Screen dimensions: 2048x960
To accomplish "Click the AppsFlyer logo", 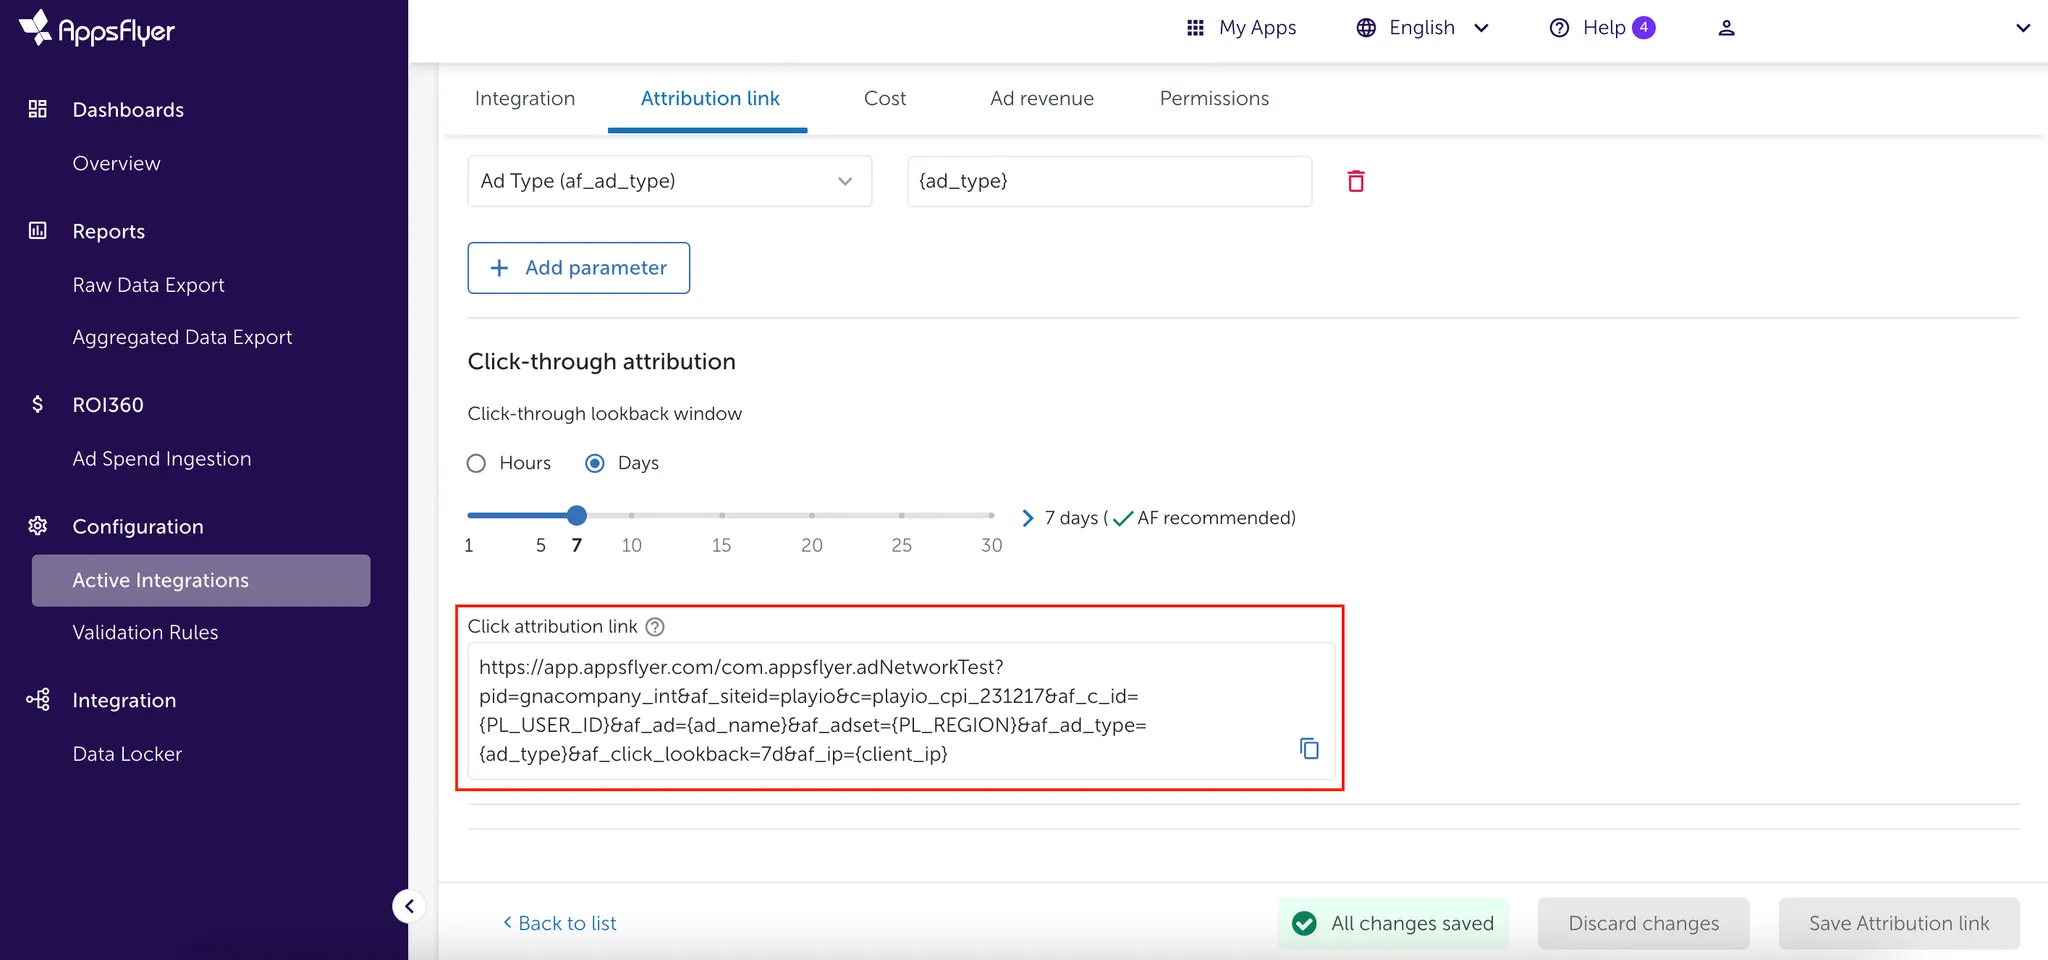I will tap(97, 29).
